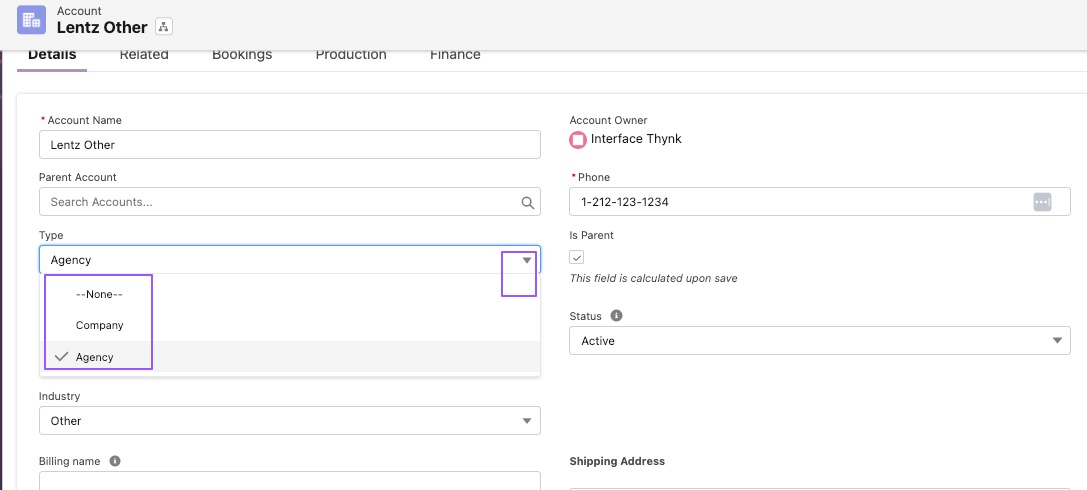This screenshot has width=1087, height=490.
Task: Click the Account building icon in header
Action: [x=31, y=19]
